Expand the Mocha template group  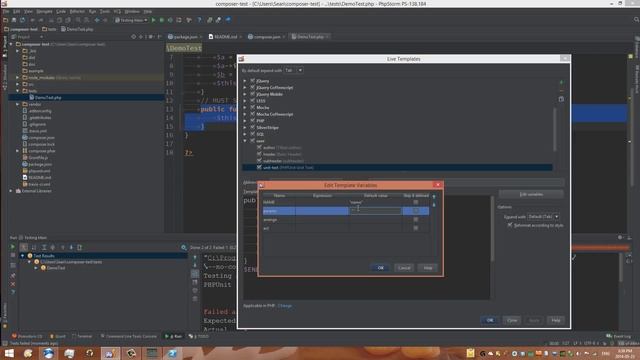pyautogui.click(x=245, y=108)
